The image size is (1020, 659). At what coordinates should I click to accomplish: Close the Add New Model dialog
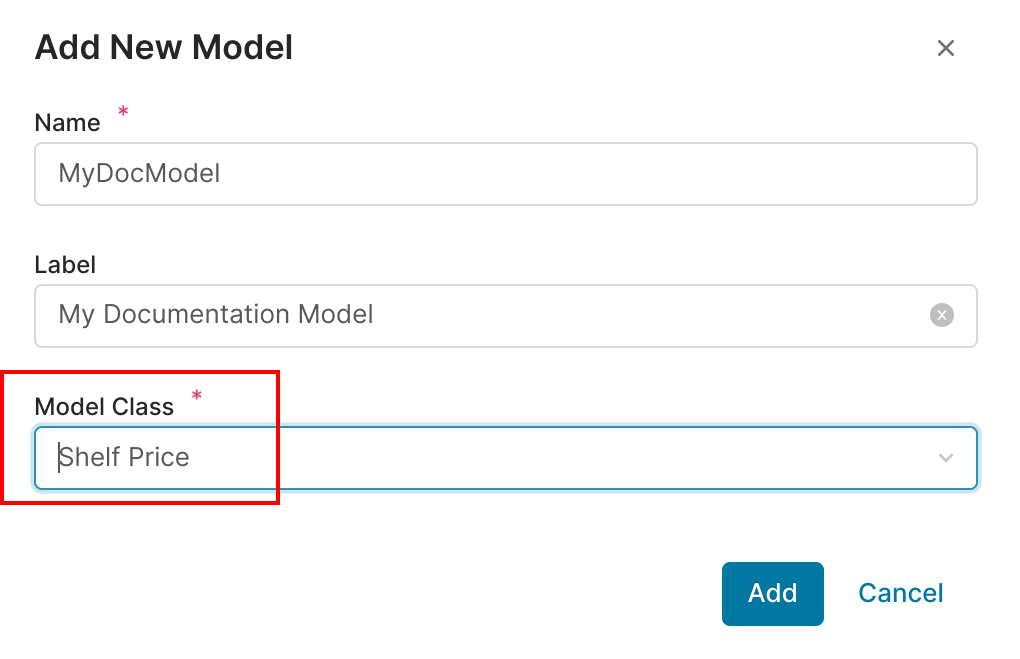click(x=946, y=48)
